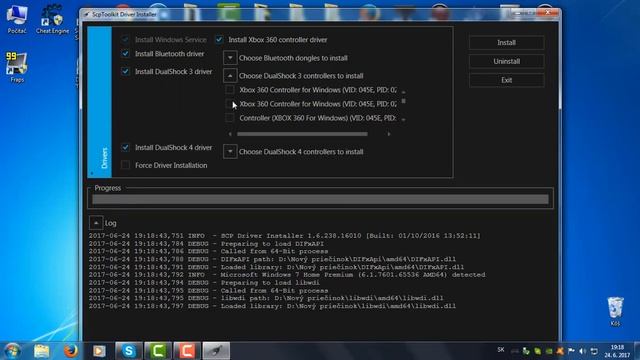Image resolution: width=640 pixels, height=360 pixels.
Task: Click controller list vertical scroll down arrow
Action: pos(403,120)
